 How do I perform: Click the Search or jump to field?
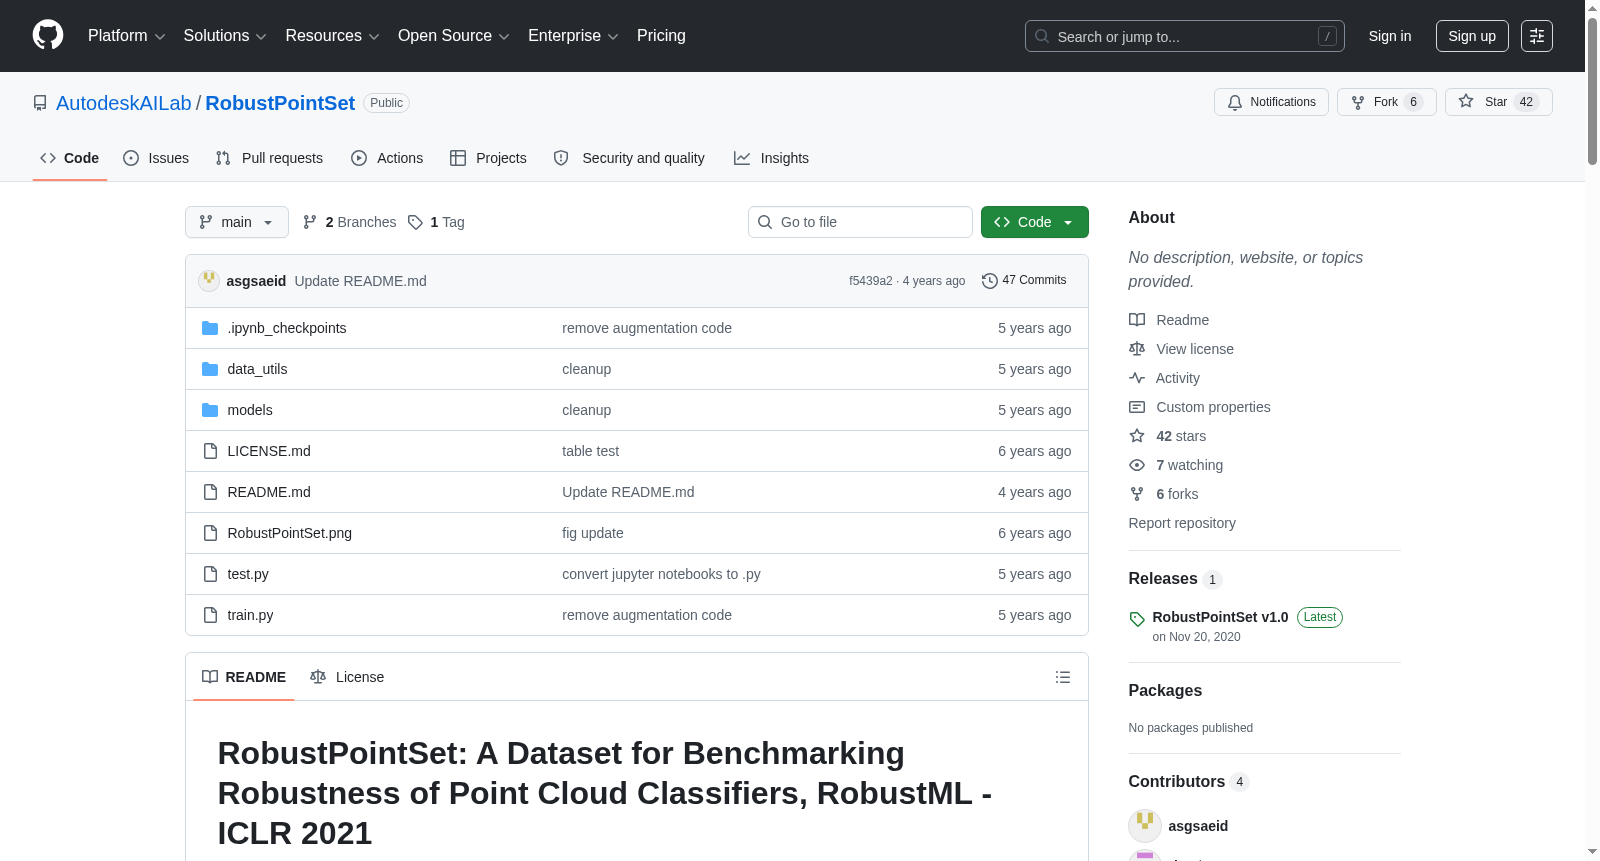pyautogui.click(x=1185, y=36)
